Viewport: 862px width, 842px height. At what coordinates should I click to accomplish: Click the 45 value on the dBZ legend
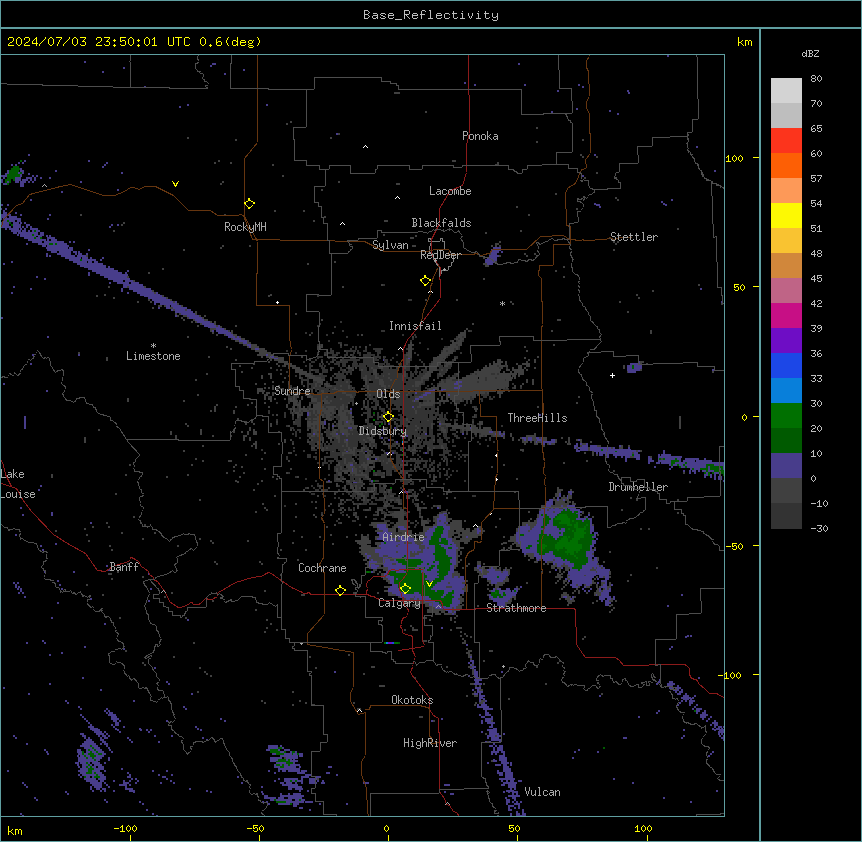pyautogui.click(x=816, y=278)
